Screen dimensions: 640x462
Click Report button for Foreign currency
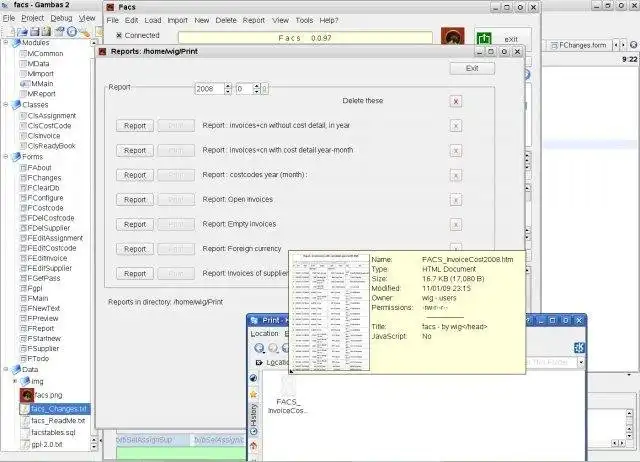pyautogui.click(x=135, y=249)
